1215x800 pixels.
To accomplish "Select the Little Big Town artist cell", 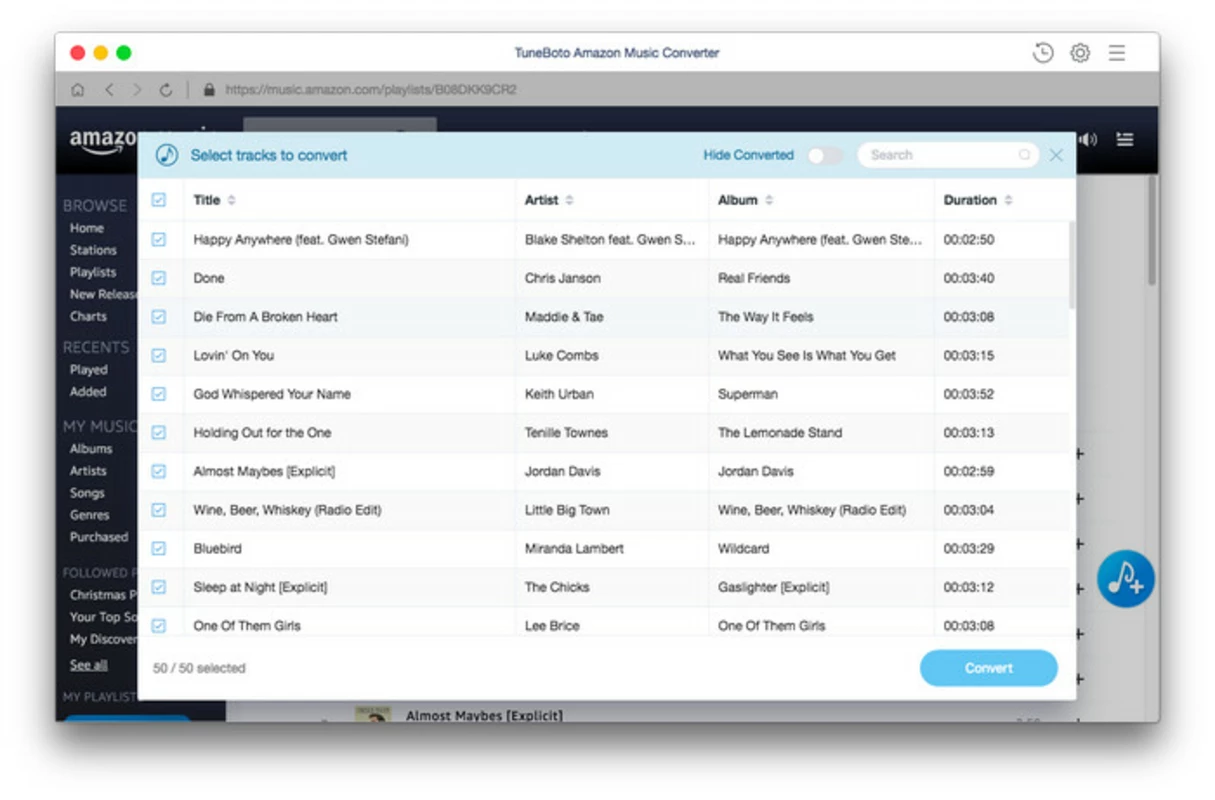I will coord(567,510).
